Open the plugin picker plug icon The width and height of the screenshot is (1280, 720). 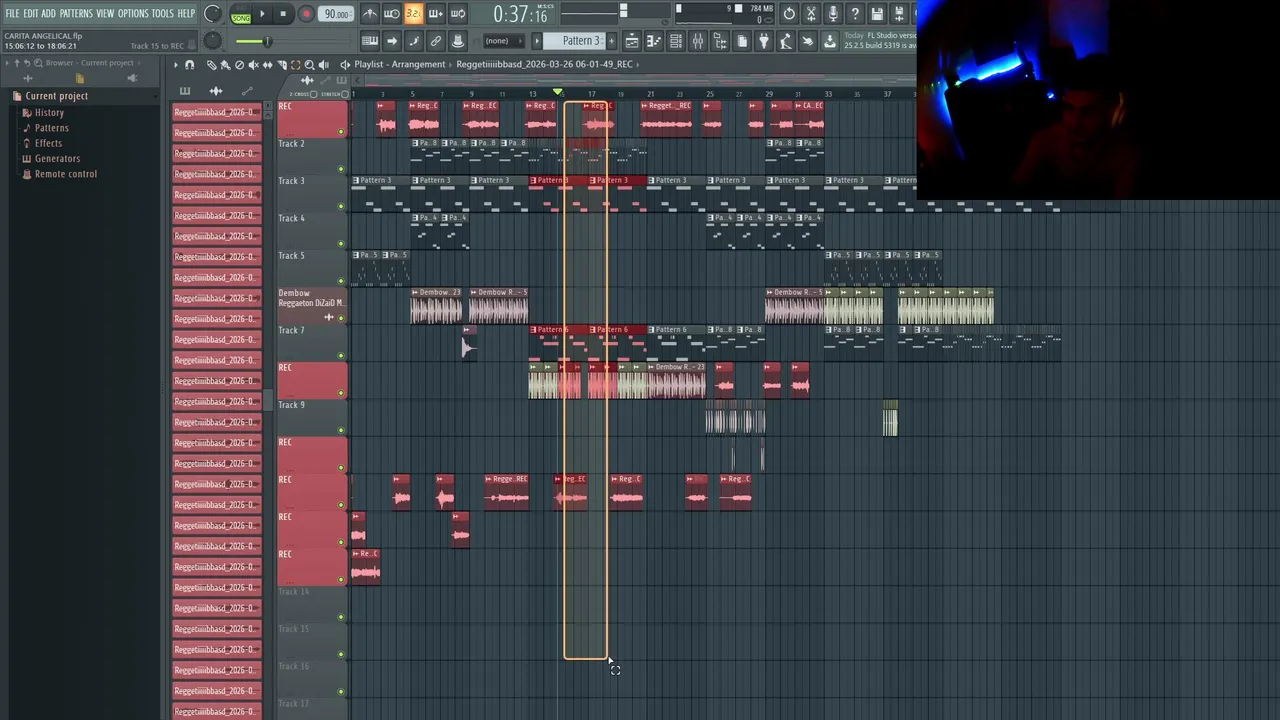click(x=764, y=41)
